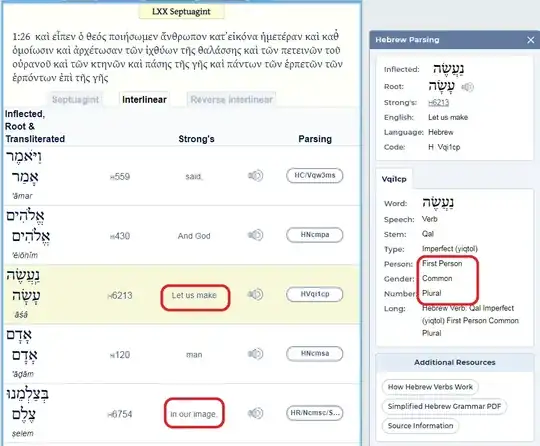Viewport: 540px width, 446px height.
Task: Open the HNcmsa parsing code
Action: click(x=314, y=353)
